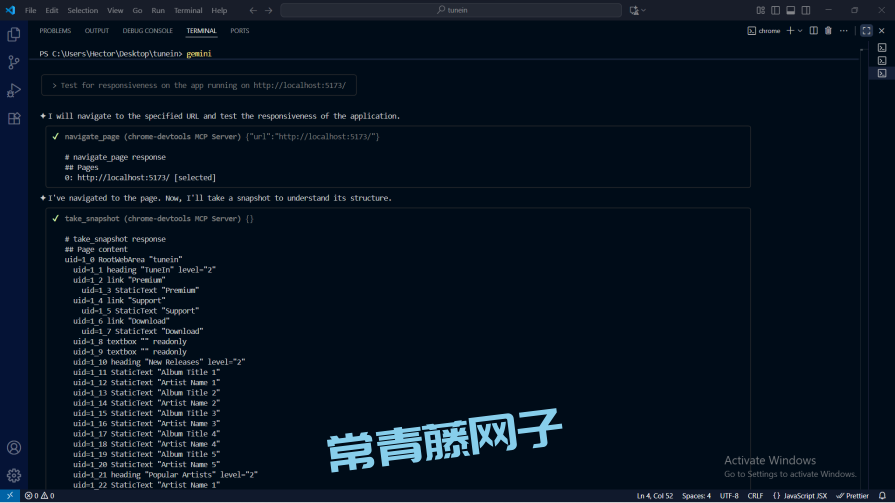
Task: Toggle the bottom panel layout button
Action: (x=790, y=10)
